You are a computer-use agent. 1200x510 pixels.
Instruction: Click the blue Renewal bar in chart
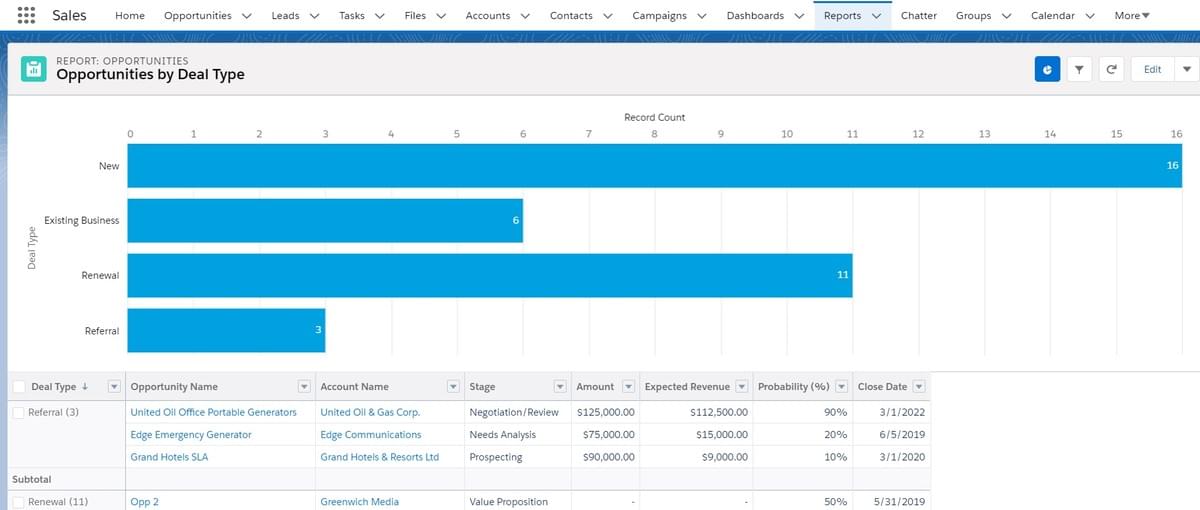pos(489,275)
